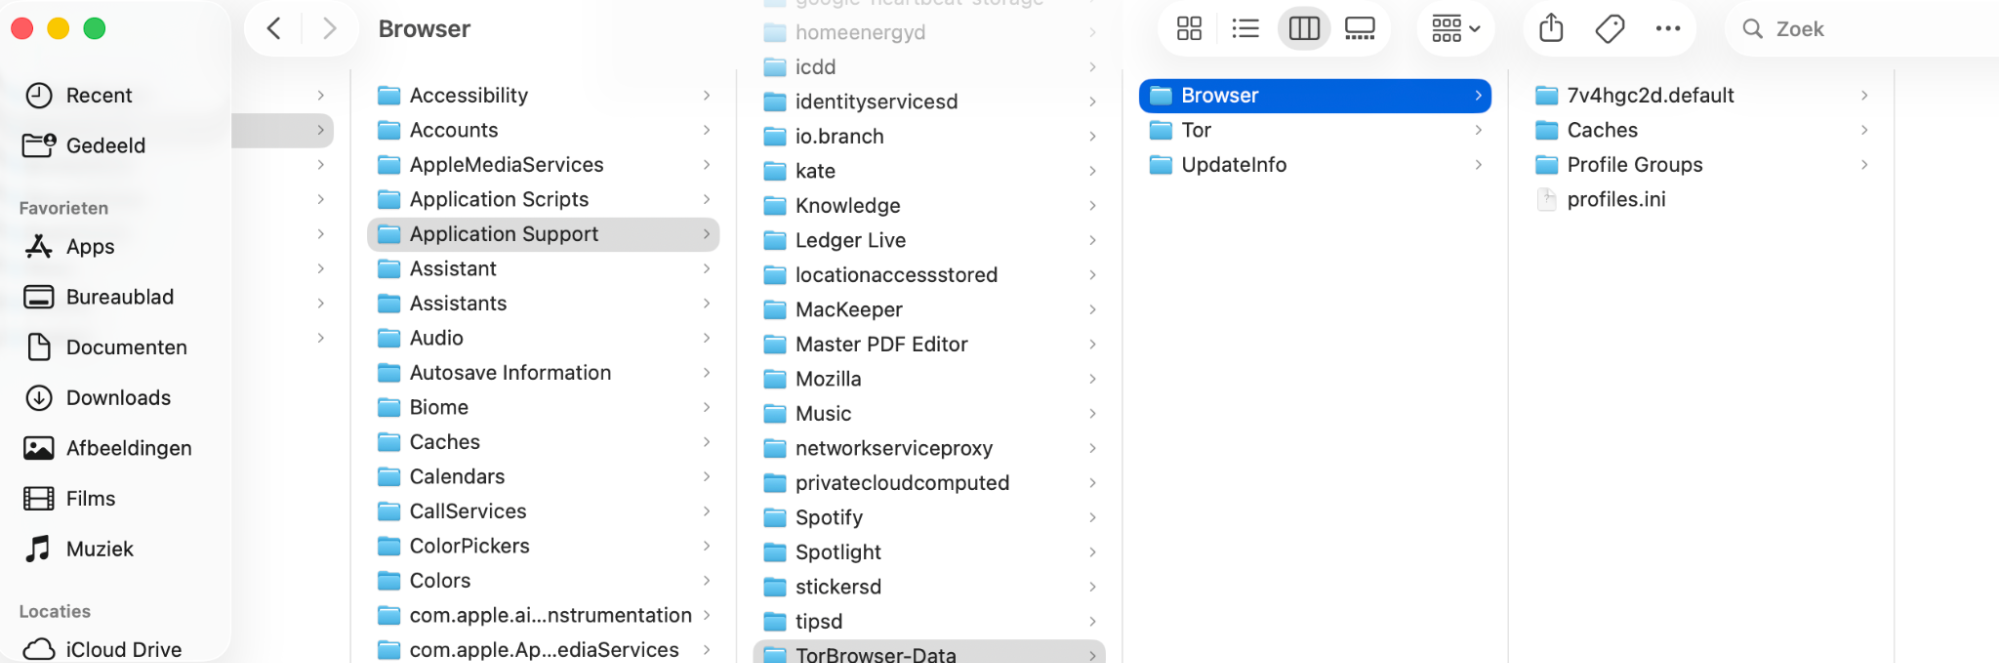Image resolution: width=1999 pixels, height=663 pixels.
Task: Select the UpdateInfo folder
Action: point(1315,164)
